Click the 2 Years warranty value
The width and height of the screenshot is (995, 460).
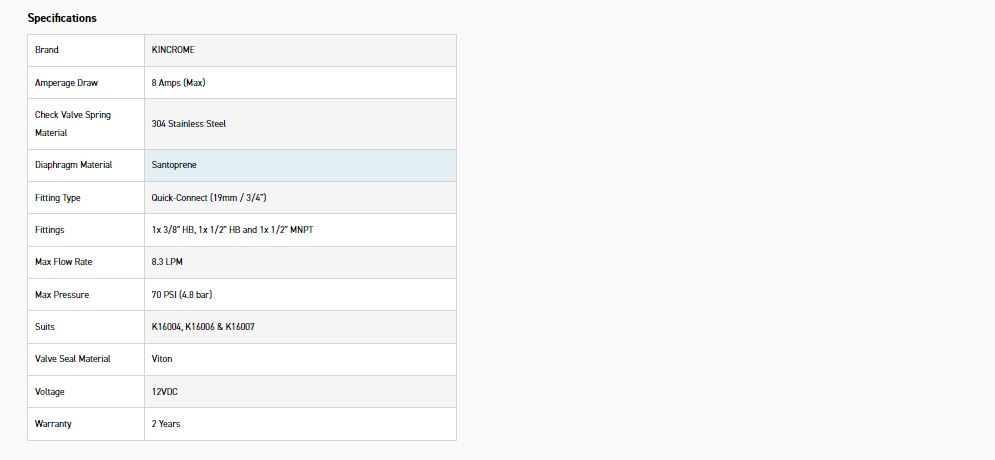166,424
